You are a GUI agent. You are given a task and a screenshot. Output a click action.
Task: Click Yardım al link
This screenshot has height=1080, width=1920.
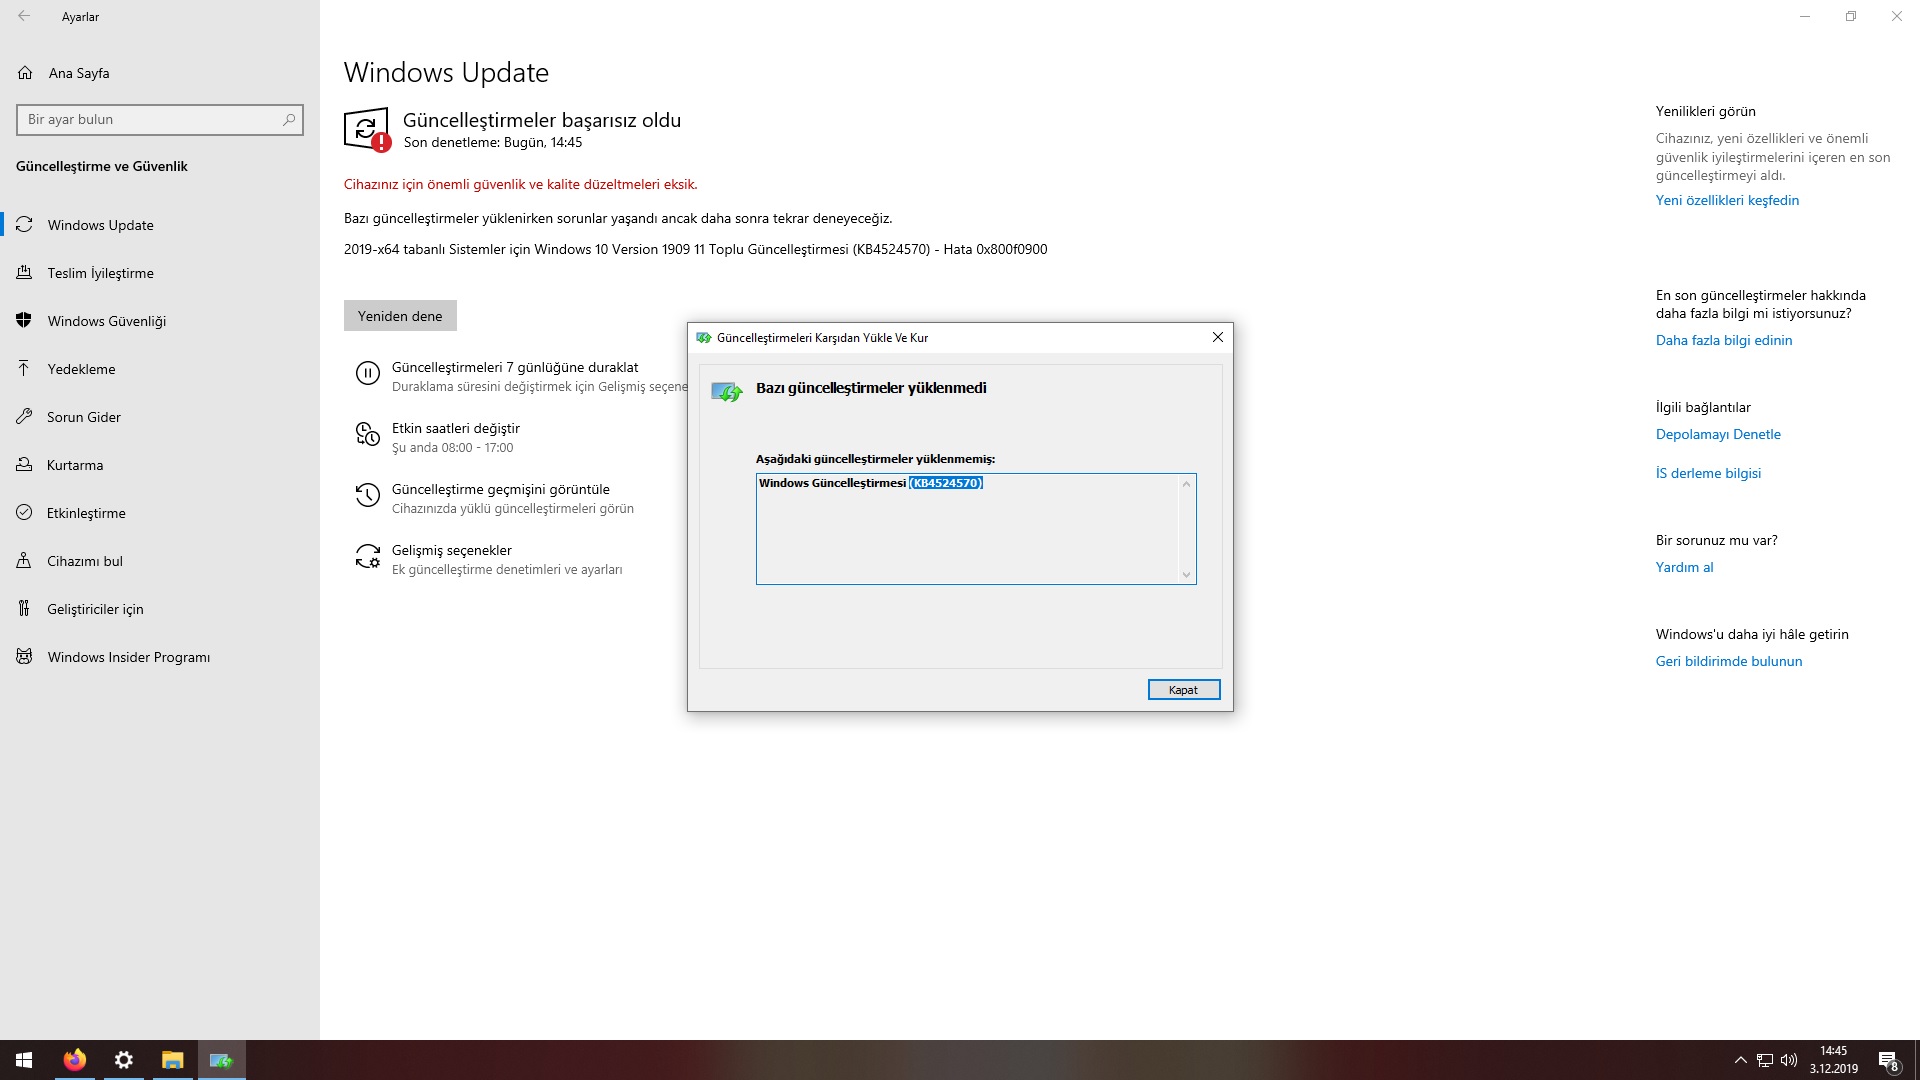coord(1685,567)
